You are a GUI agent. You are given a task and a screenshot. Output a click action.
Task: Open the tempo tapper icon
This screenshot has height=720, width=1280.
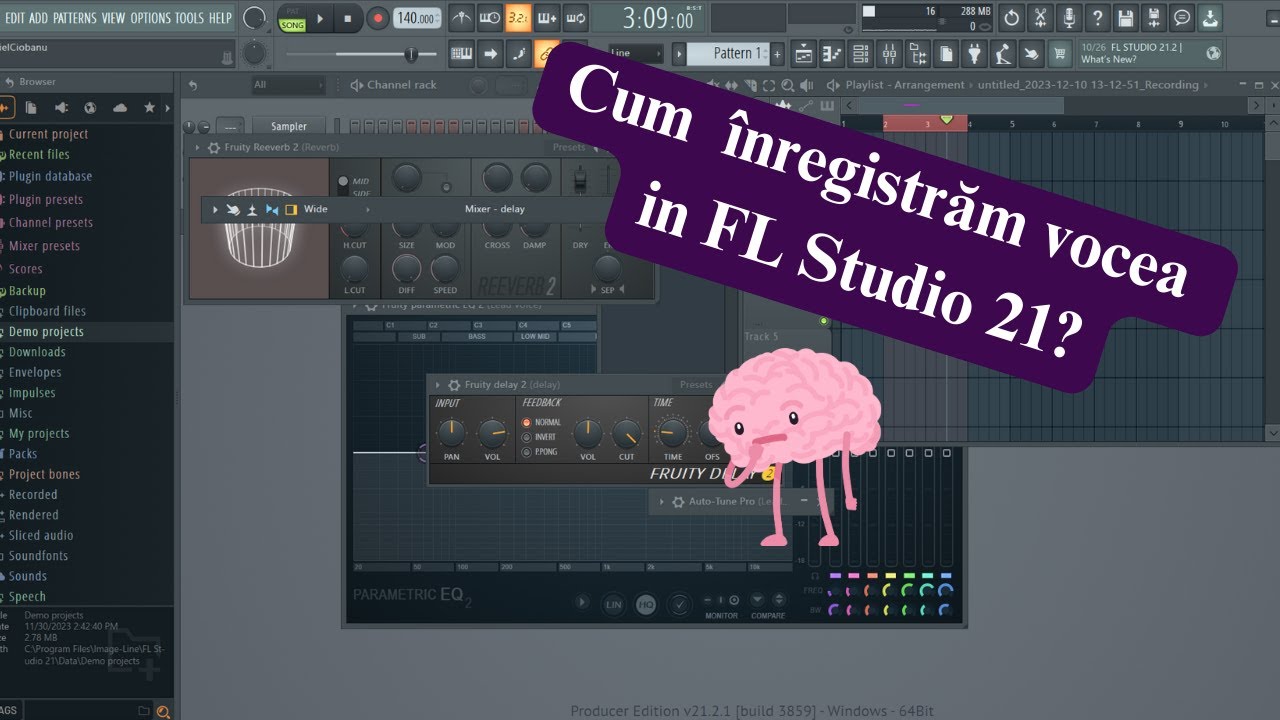(x=1003, y=53)
